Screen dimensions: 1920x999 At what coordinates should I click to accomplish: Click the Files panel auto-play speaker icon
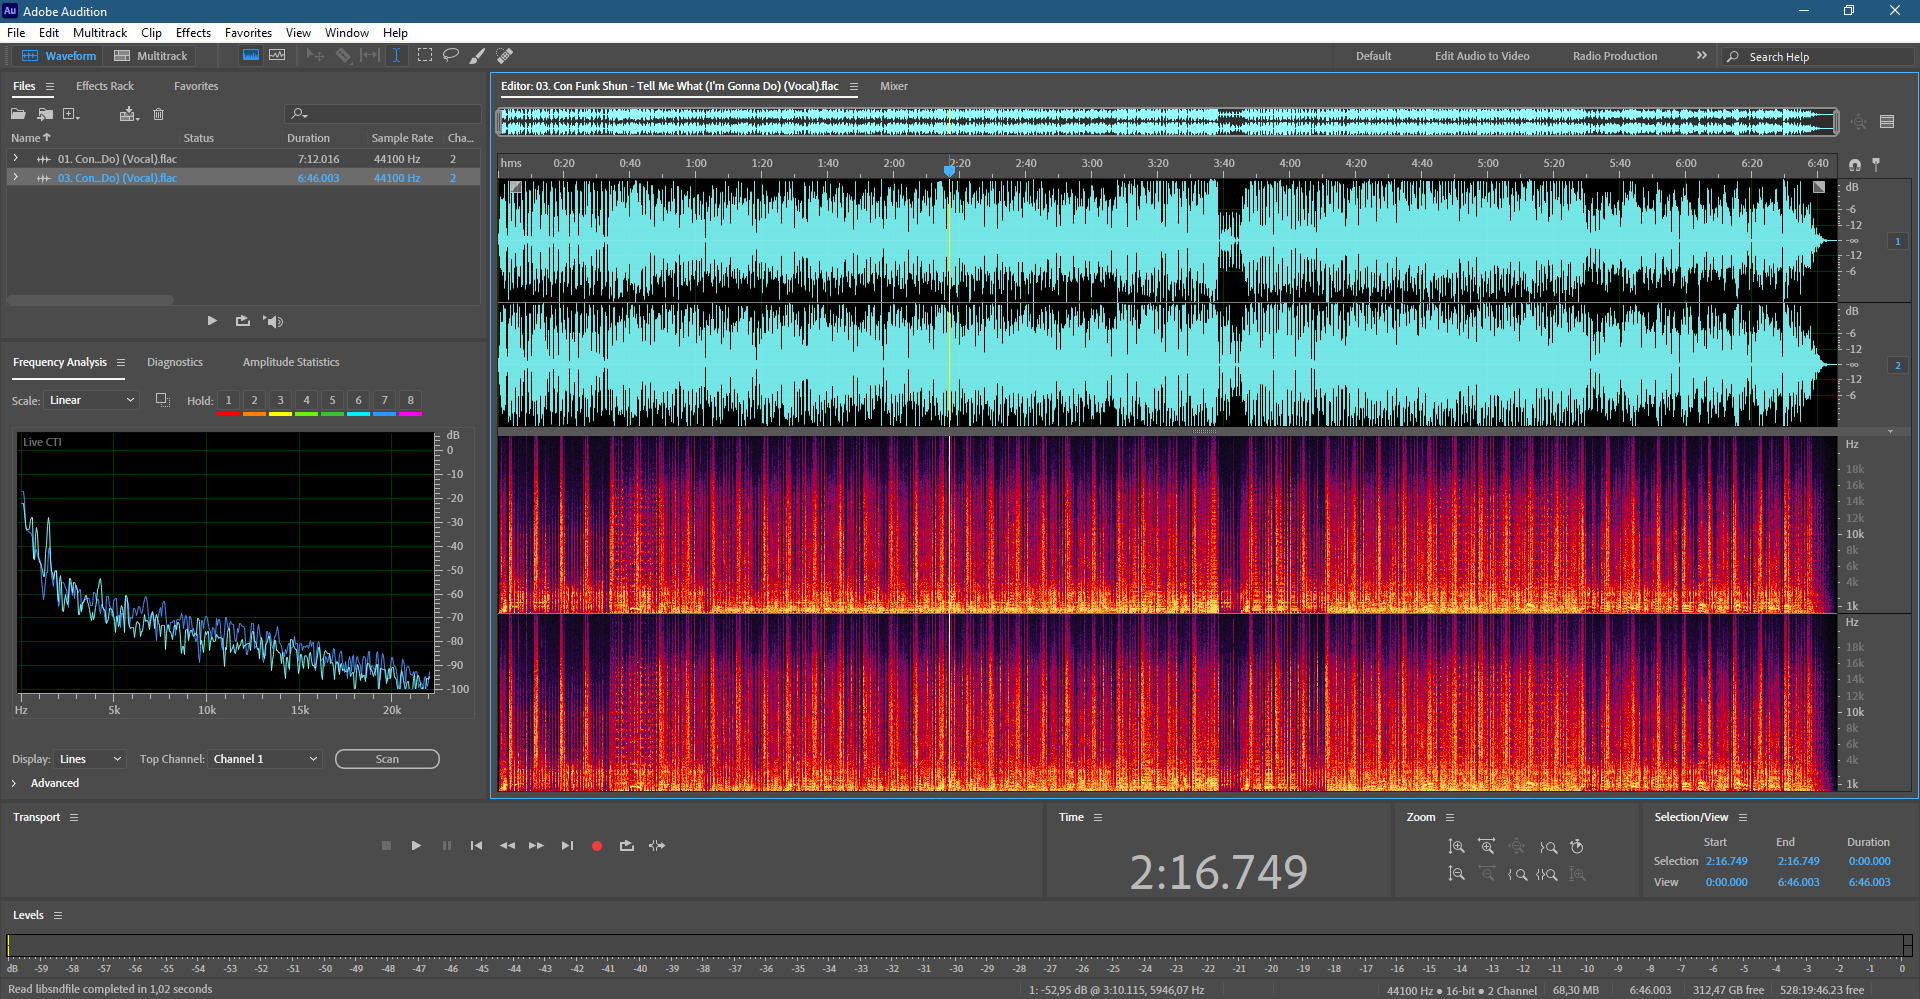click(x=273, y=321)
